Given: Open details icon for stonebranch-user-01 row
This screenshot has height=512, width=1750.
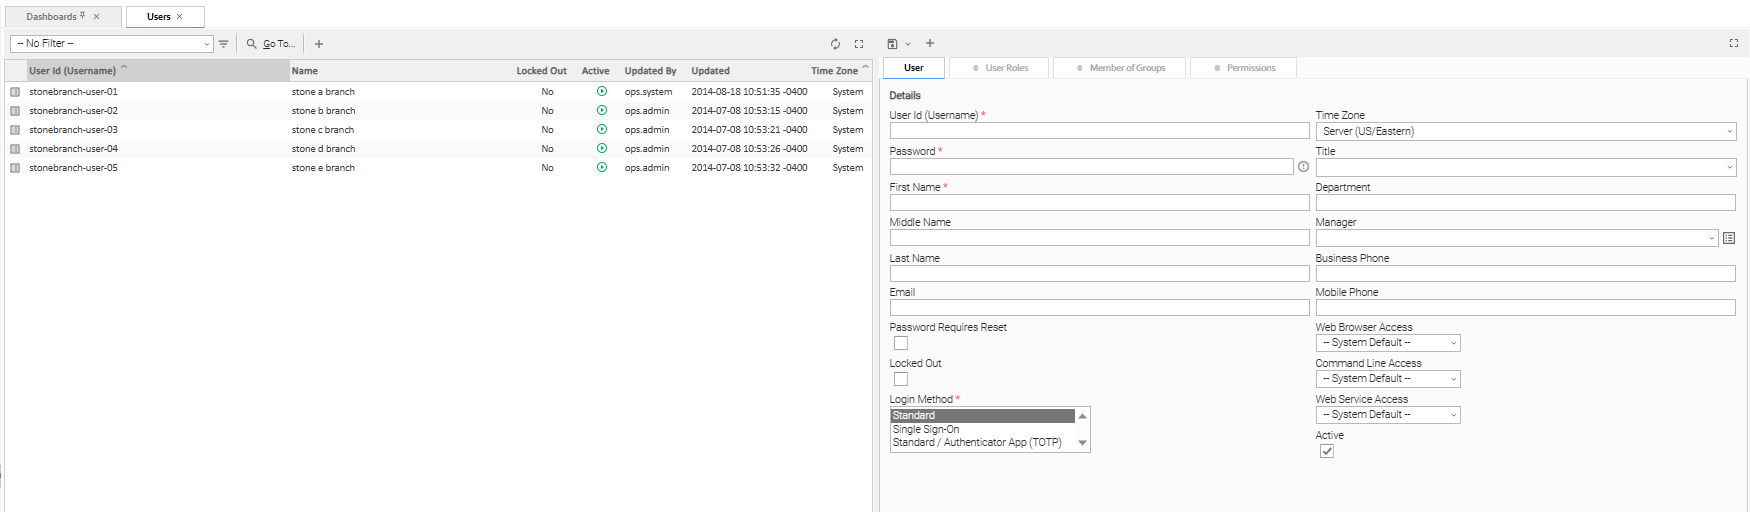Looking at the screenshot, I should click(x=15, y=92).
